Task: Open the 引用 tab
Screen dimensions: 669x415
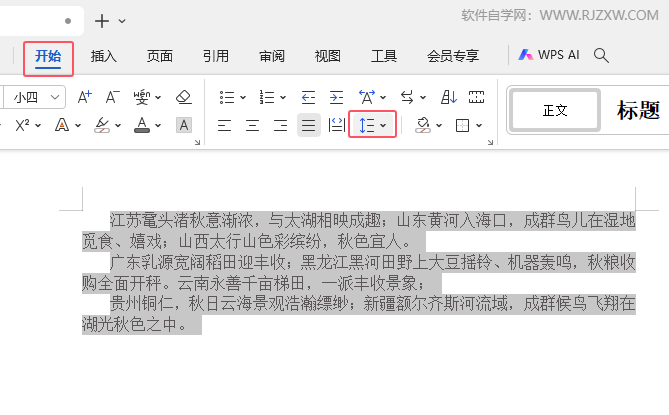Action: 216,56
